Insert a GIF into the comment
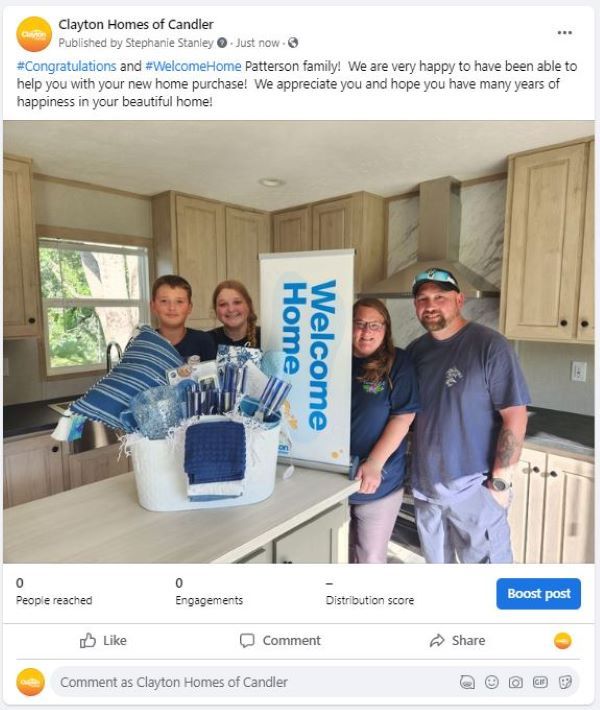Viewport: 600px width, 710px height. [540, 682]
